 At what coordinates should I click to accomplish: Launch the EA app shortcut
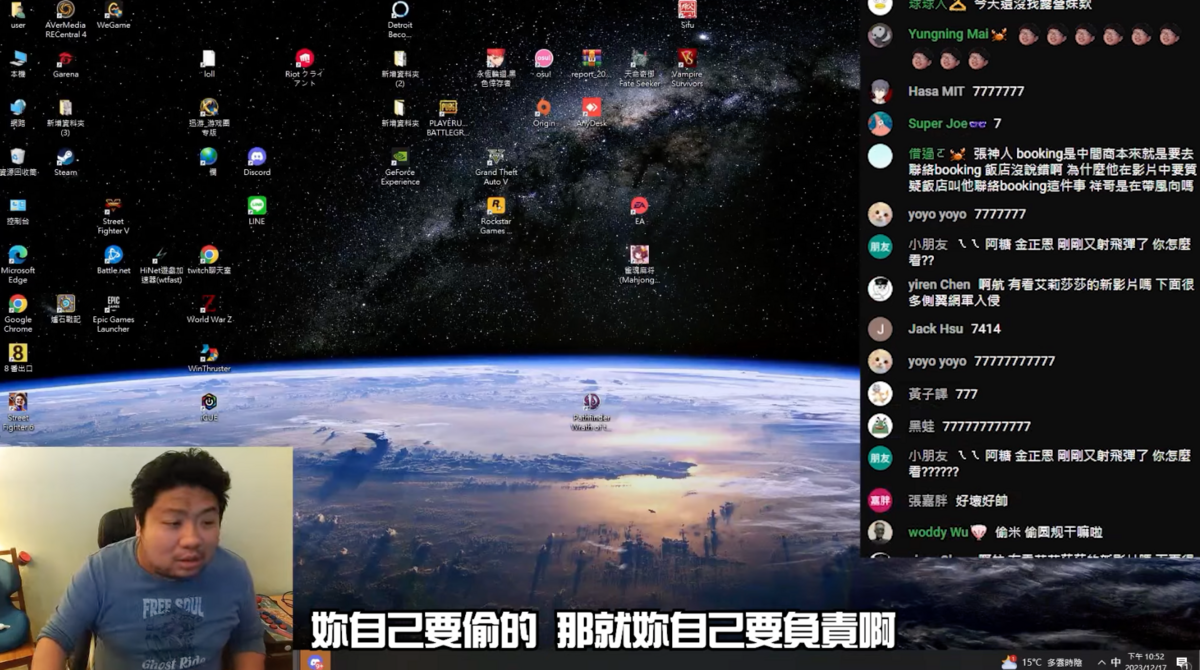[x=639, y=211]
